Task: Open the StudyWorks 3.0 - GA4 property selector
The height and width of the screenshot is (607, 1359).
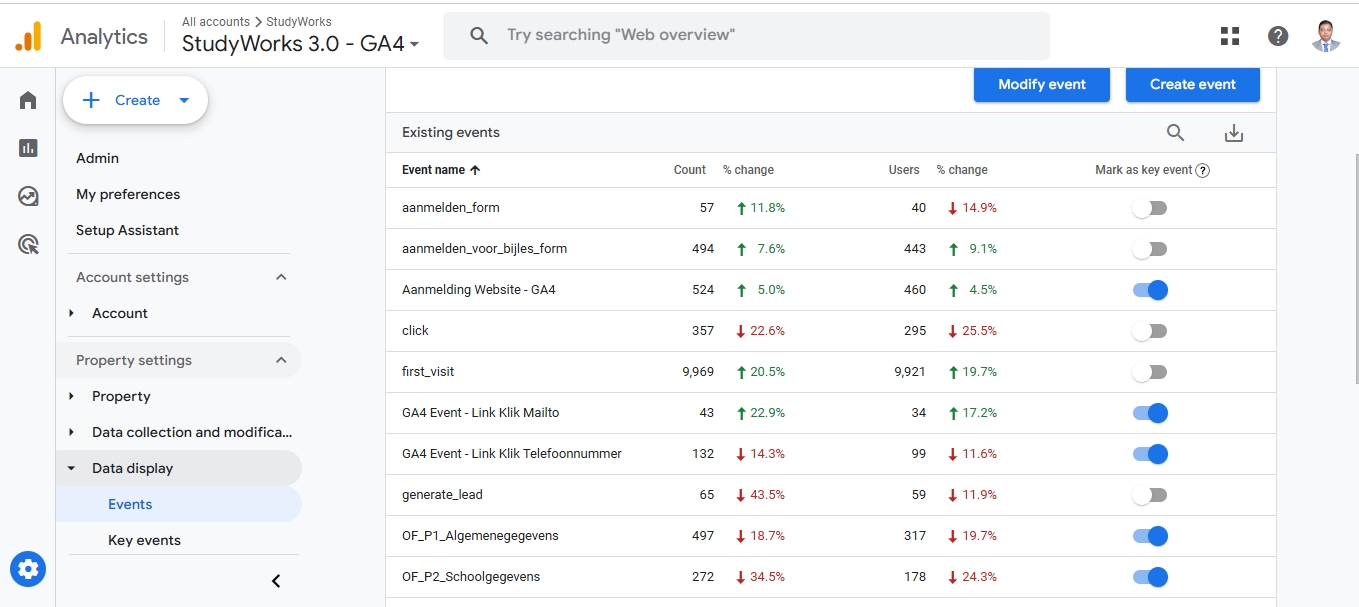Action: pos(300,44)
